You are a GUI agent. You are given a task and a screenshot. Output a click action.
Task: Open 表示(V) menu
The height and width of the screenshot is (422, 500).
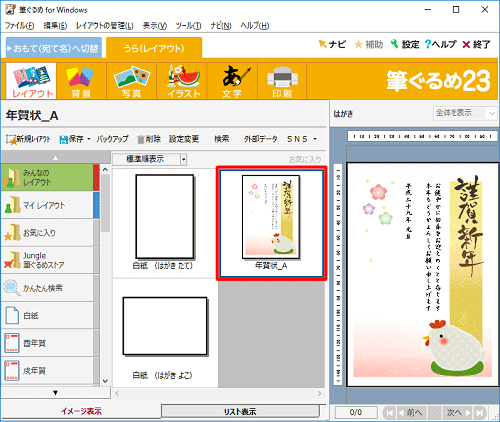pyautogui.click(x=155, y=26)
